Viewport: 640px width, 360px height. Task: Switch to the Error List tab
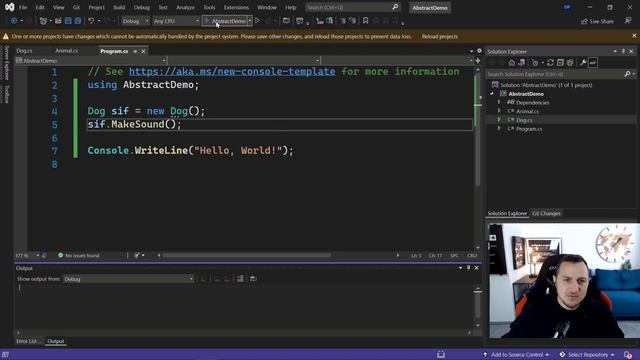[x=28, y=341]
